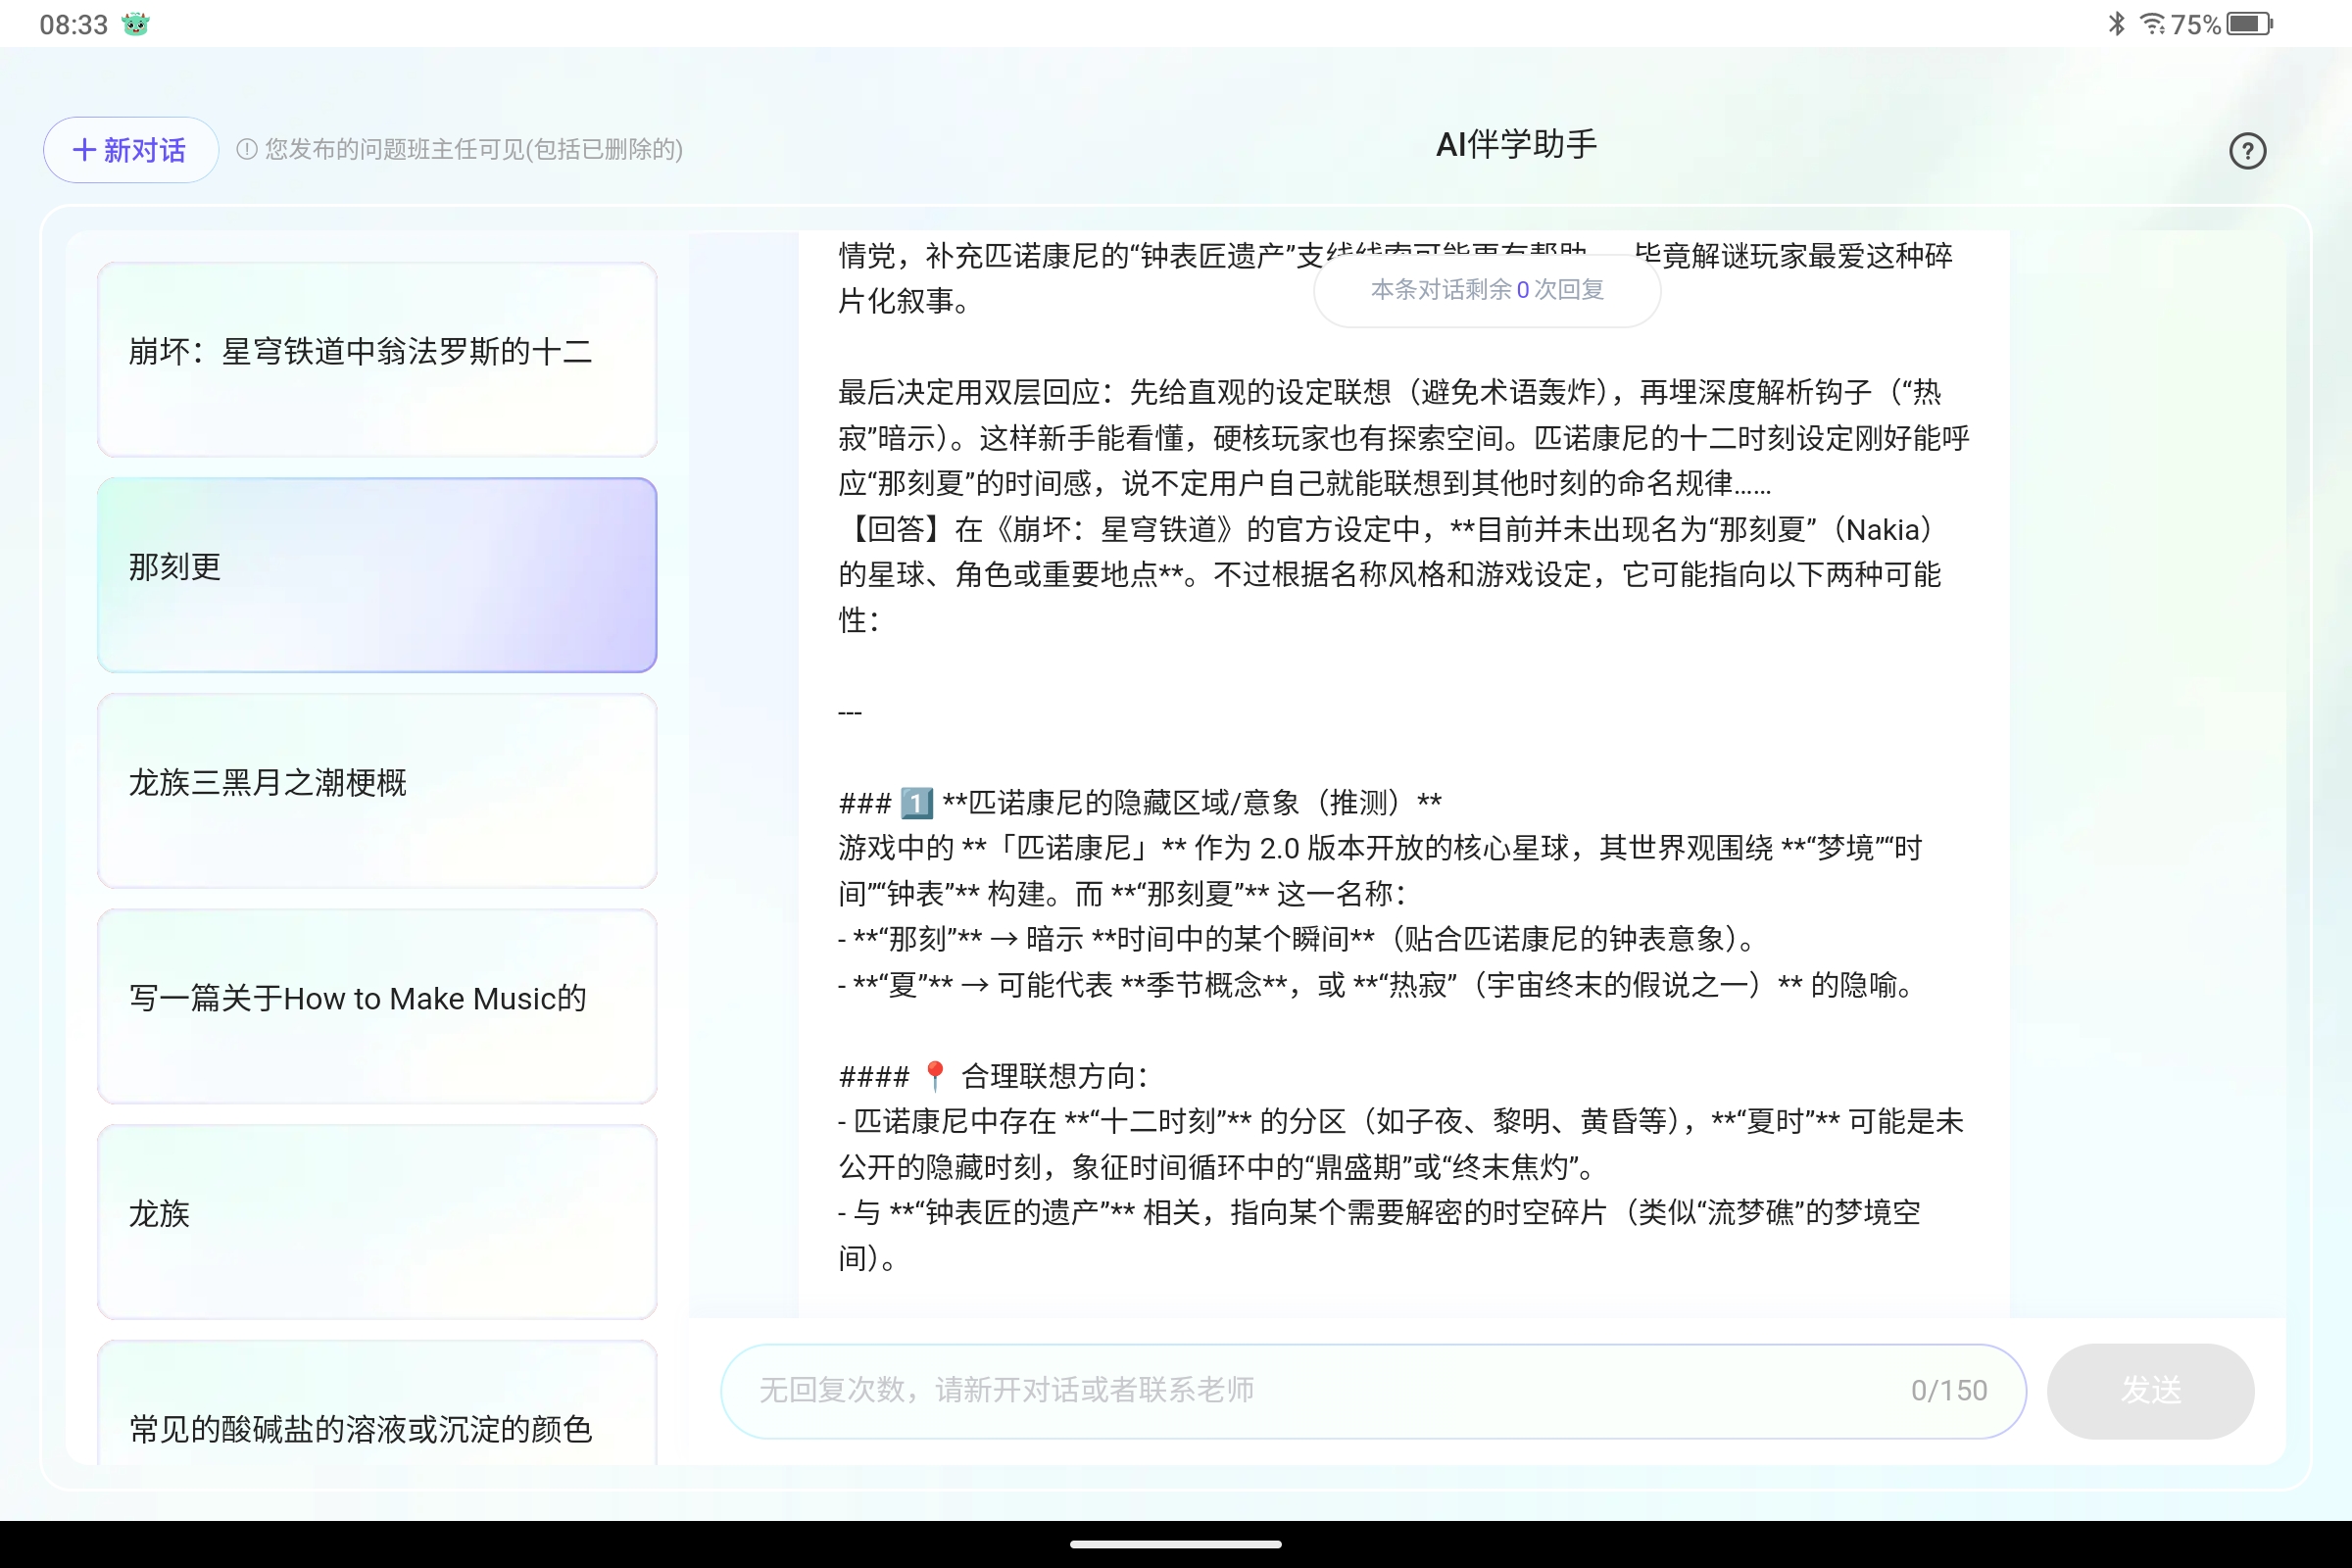
Task: Open conversation 崩坏：星穹铁道中翁法罗斯的十二
Action: [x=377, y=359]
